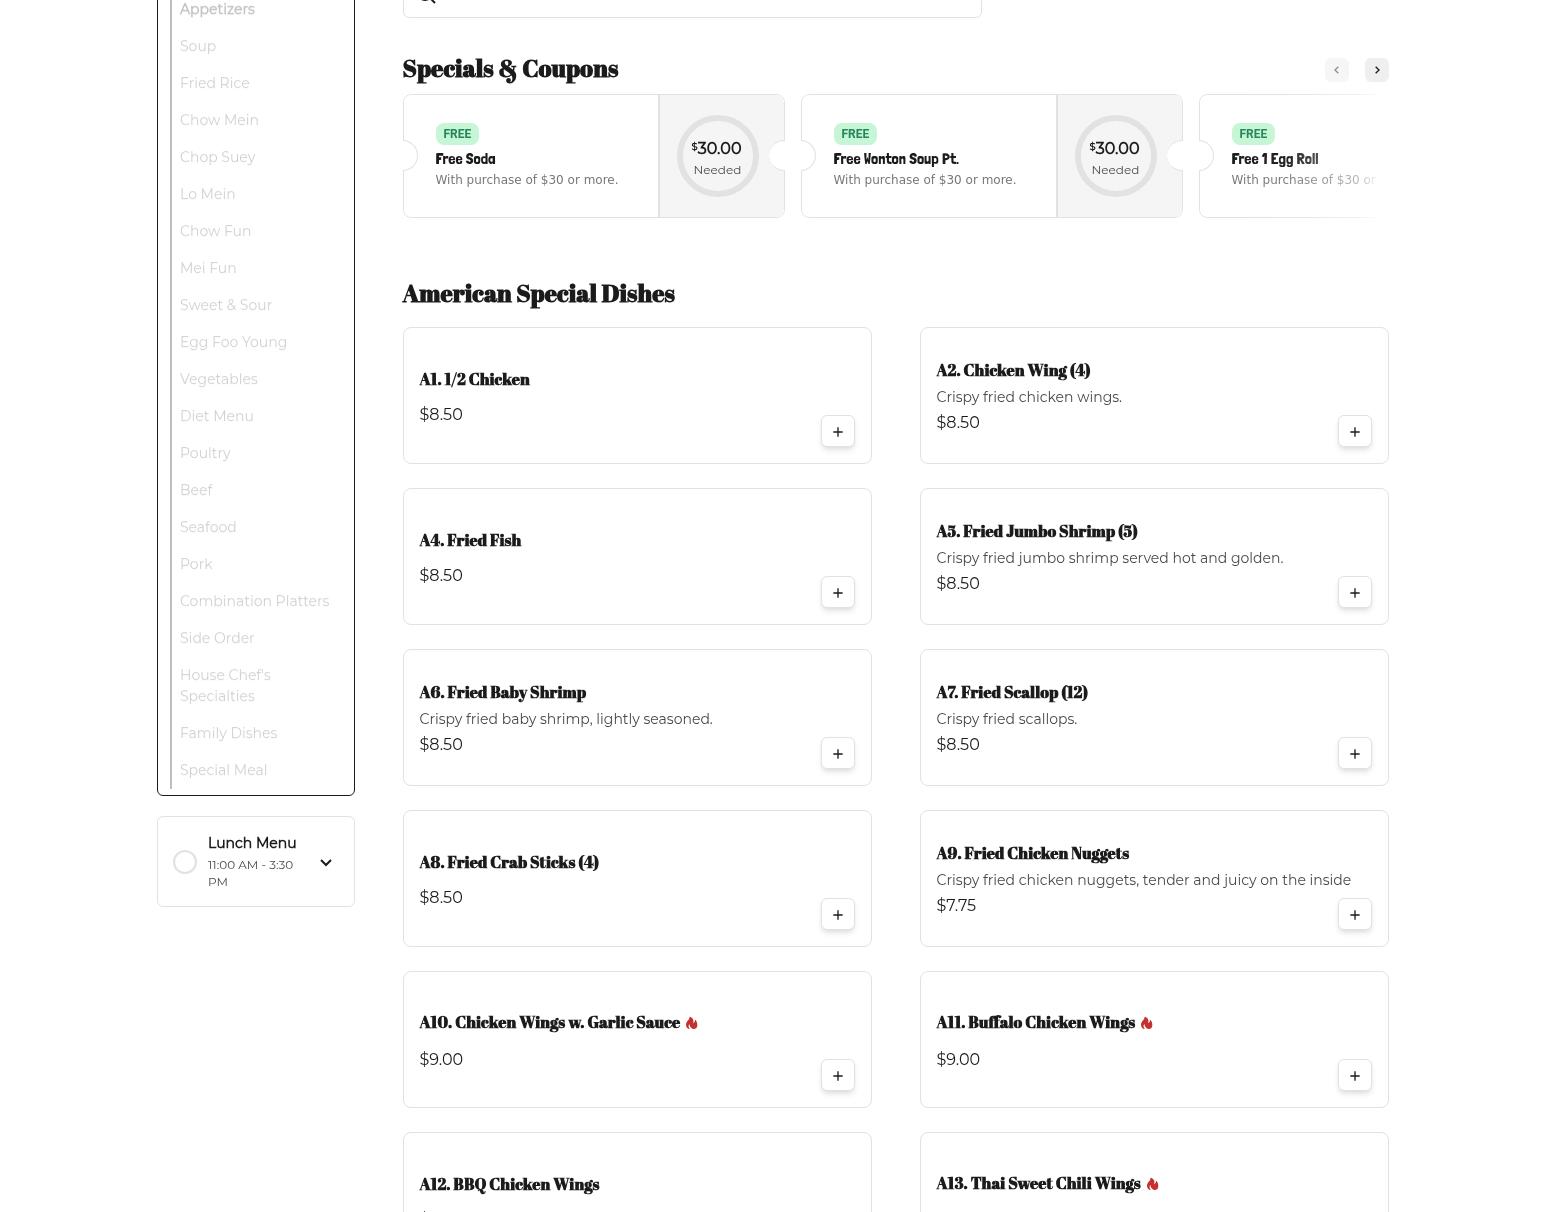Select Chow Fun category

tap(216, 231)
